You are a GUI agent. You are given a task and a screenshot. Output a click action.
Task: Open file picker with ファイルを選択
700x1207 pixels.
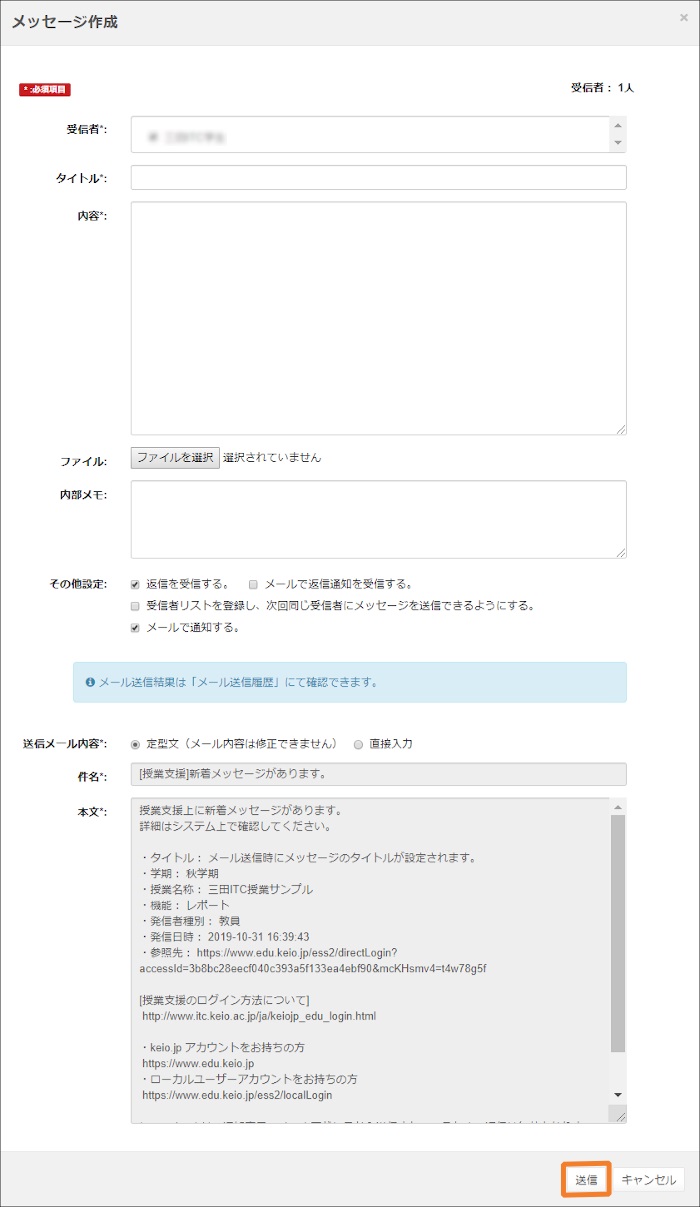[175, 458]
